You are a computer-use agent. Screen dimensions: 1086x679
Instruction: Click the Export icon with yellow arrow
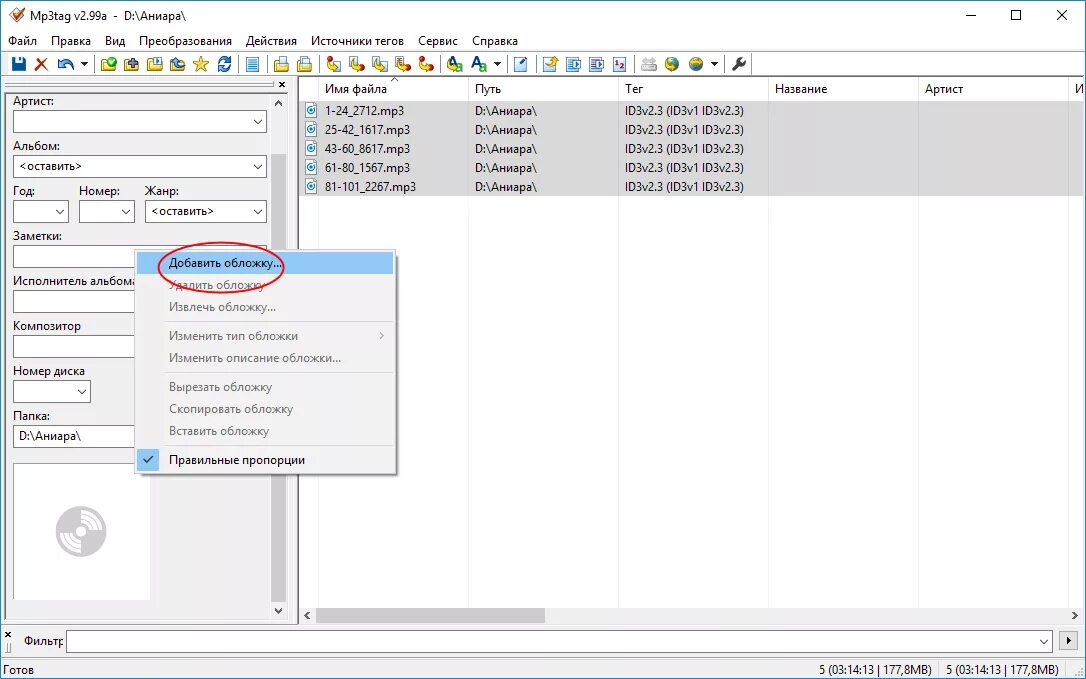[551, 64]
